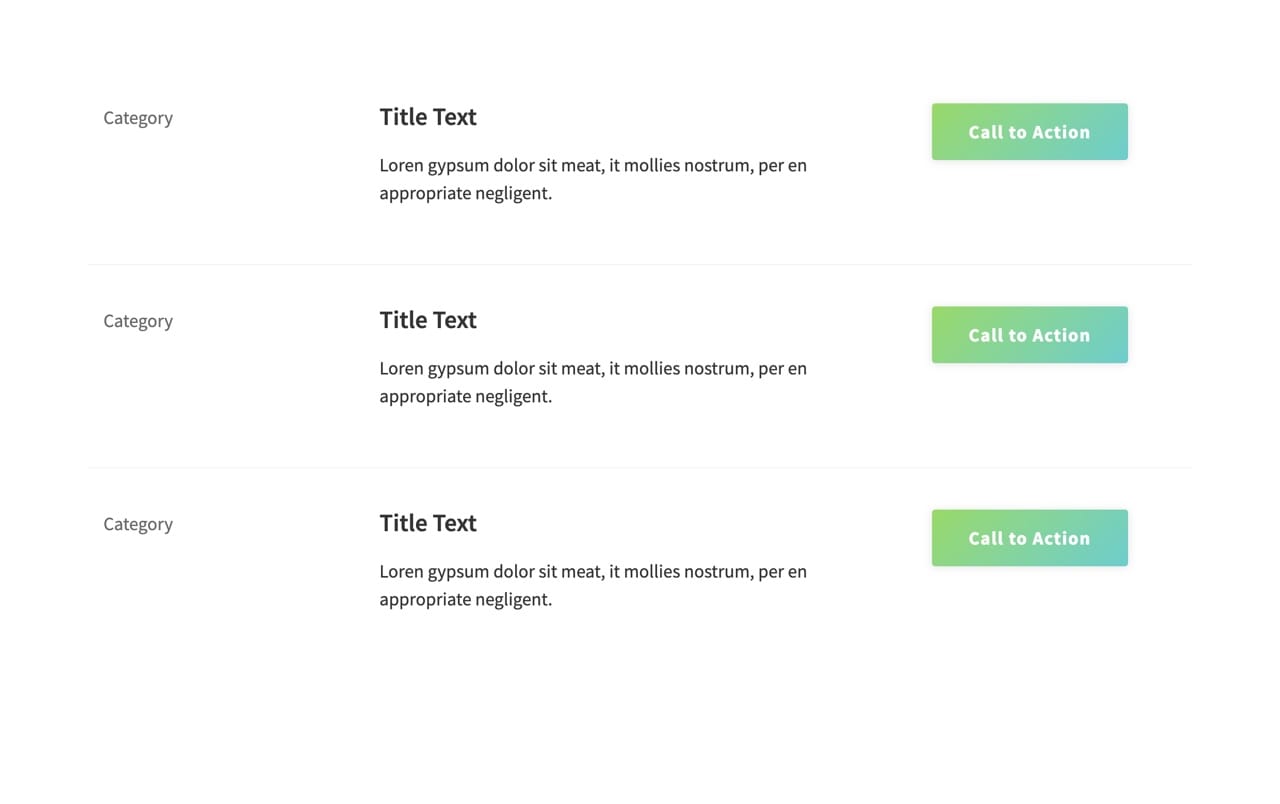Open the Title Text heading in the top row
Image resolution: width=1280 pixels, height=804 pixels.
pyautogui.click(x=428, y=117)
